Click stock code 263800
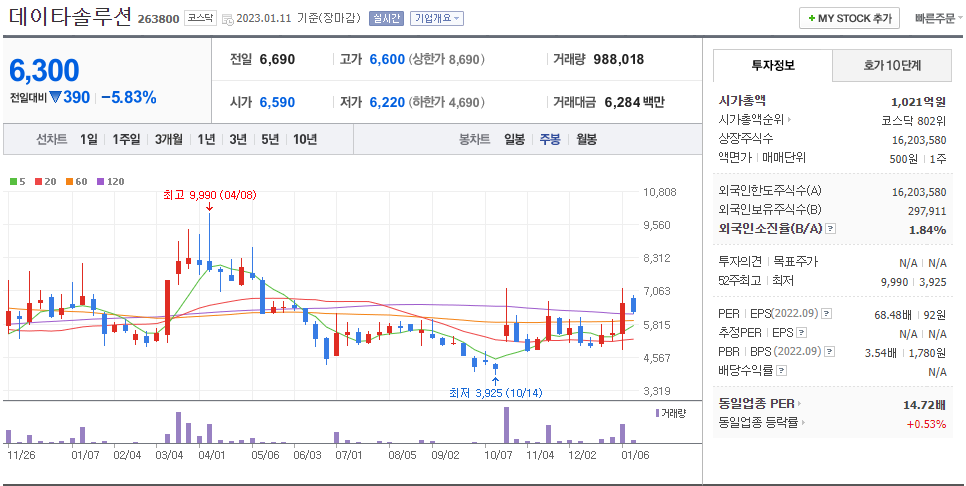 click(158, 19)
